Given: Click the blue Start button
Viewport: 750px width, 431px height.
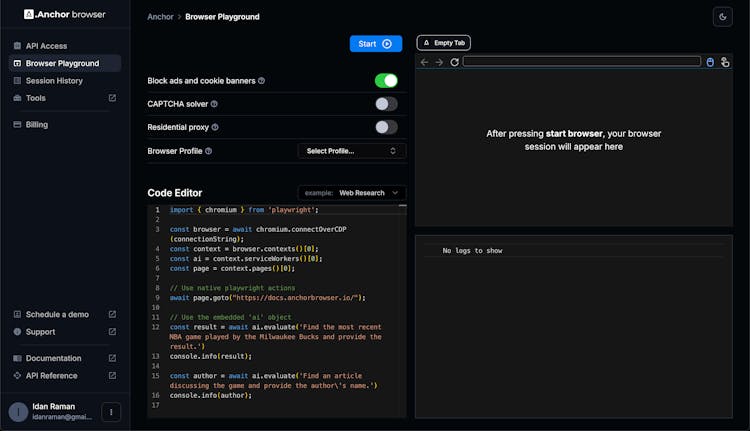Looking at the screenshot, I should [375, 44].
